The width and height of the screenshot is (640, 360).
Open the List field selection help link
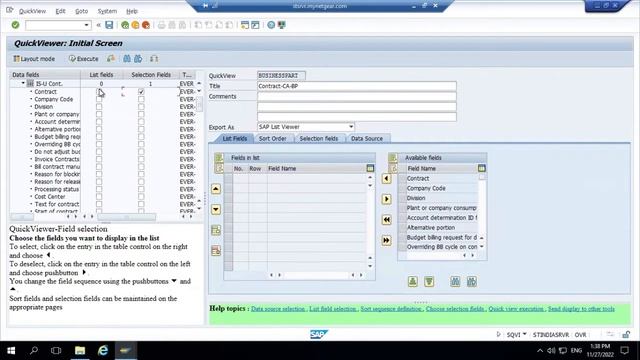click(x=333, y=309)
